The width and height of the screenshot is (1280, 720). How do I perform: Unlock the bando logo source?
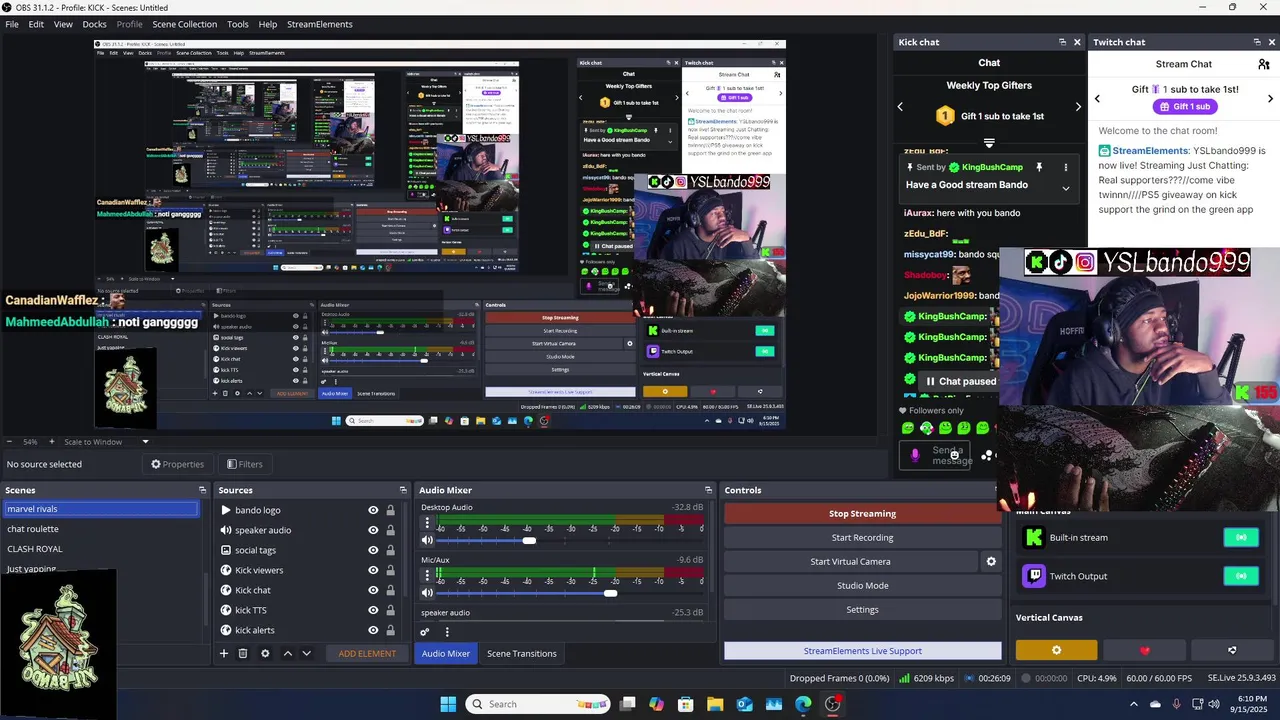coord(390,510)
